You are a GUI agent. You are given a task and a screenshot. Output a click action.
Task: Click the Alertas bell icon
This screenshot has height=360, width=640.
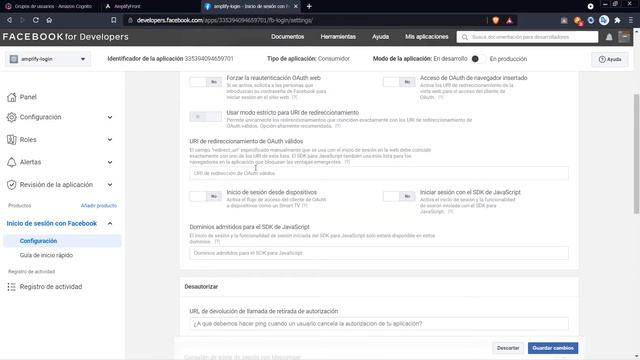coord(11,162)
